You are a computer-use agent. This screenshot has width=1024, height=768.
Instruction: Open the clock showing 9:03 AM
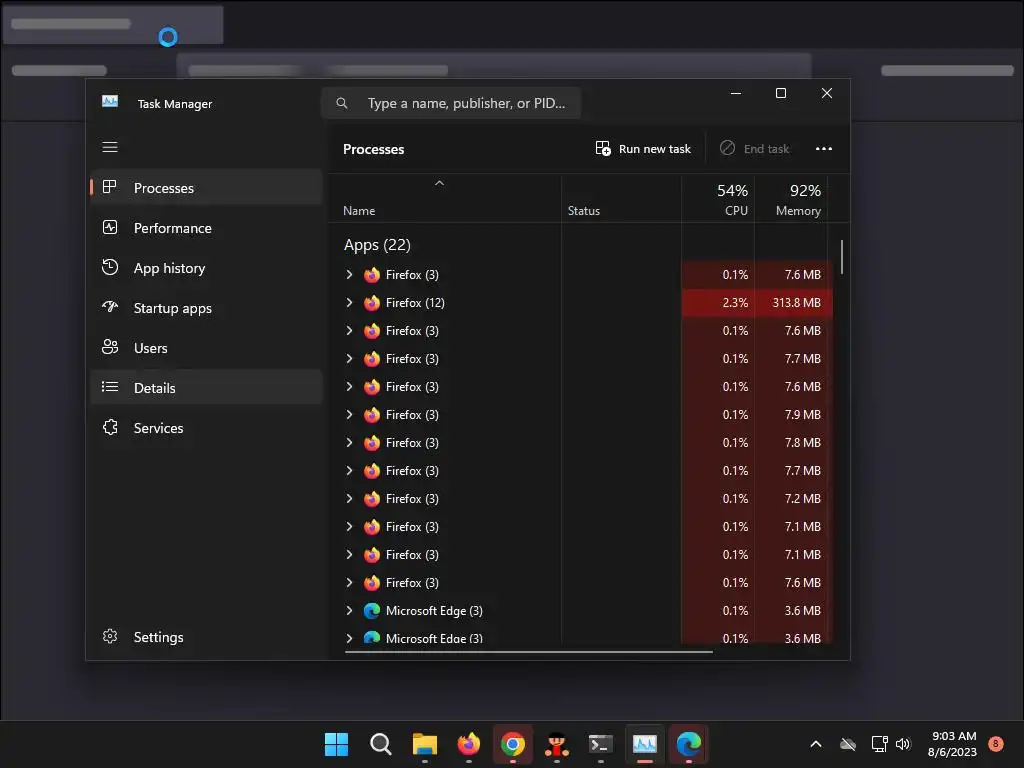953,744
